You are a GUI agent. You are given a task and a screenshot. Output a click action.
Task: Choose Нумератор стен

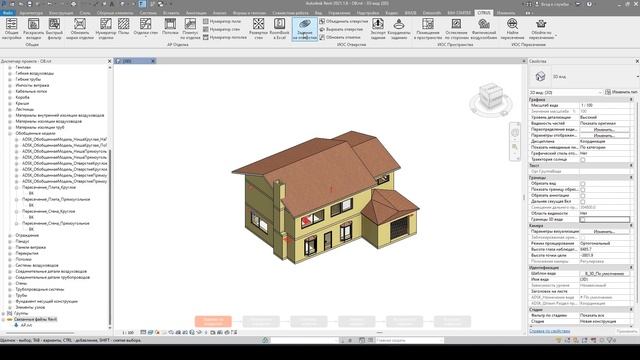click(x=222, y=29)
